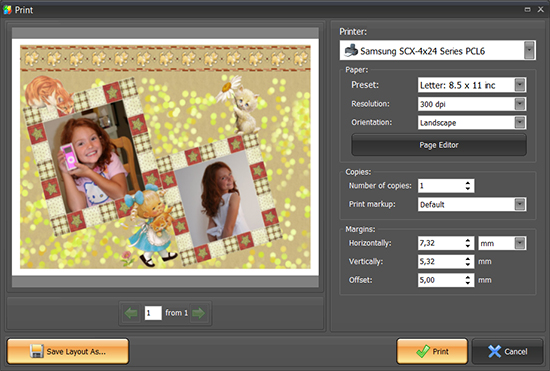550x371 pixels.
Task: Click the 'from 1' page count text
Action: [x=176, y=312]
